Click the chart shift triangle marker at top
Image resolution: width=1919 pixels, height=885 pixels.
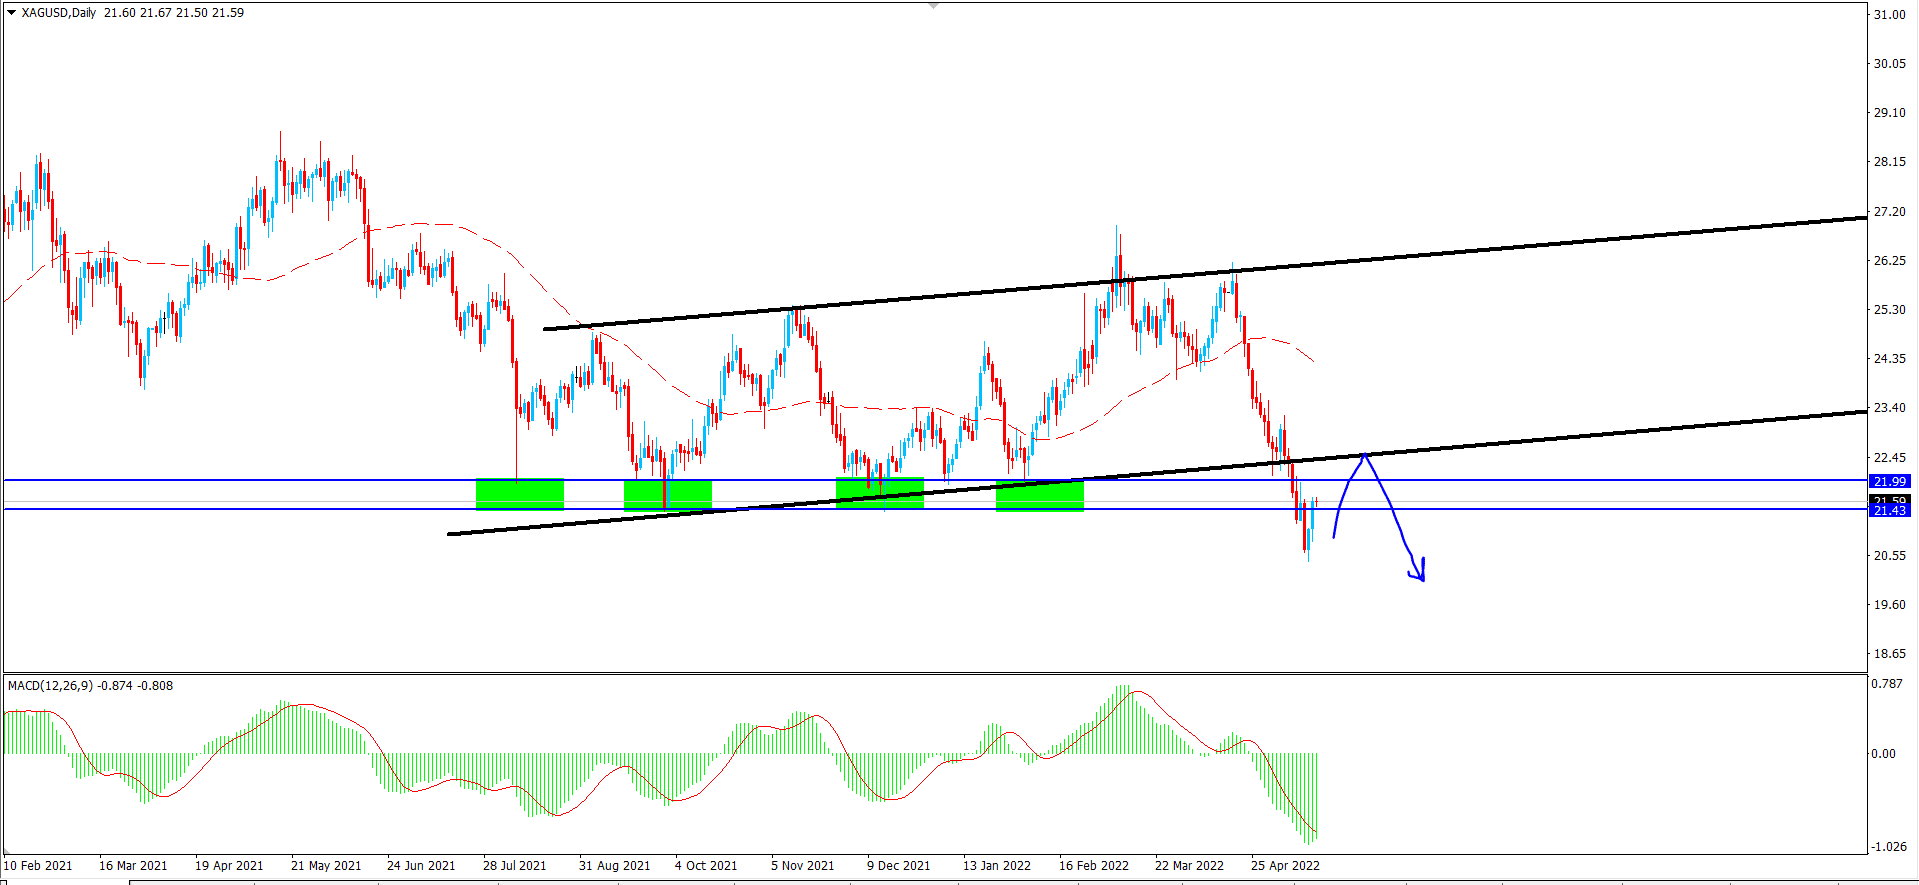[x=933, y=6]
